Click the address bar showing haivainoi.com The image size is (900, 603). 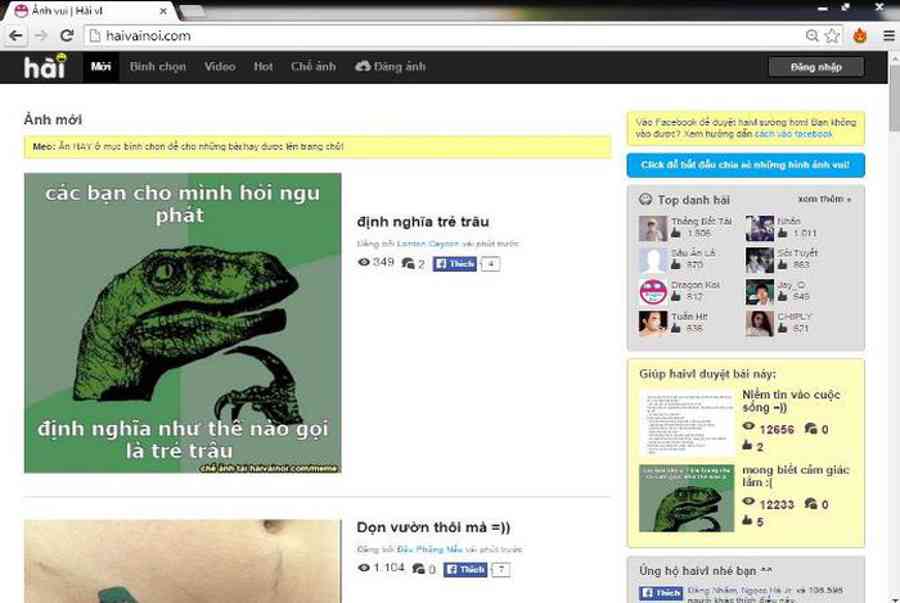click(443, 36)
